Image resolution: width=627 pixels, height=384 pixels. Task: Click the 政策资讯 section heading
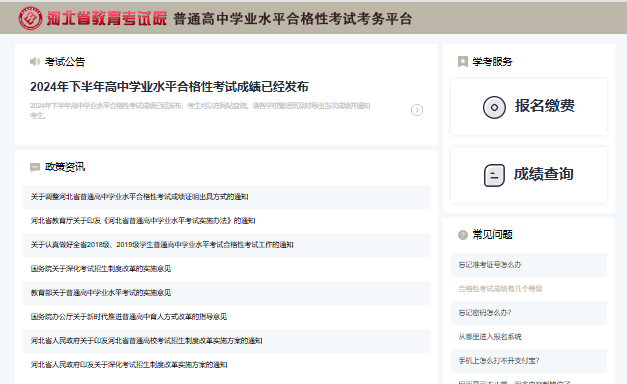pos(65,167)
